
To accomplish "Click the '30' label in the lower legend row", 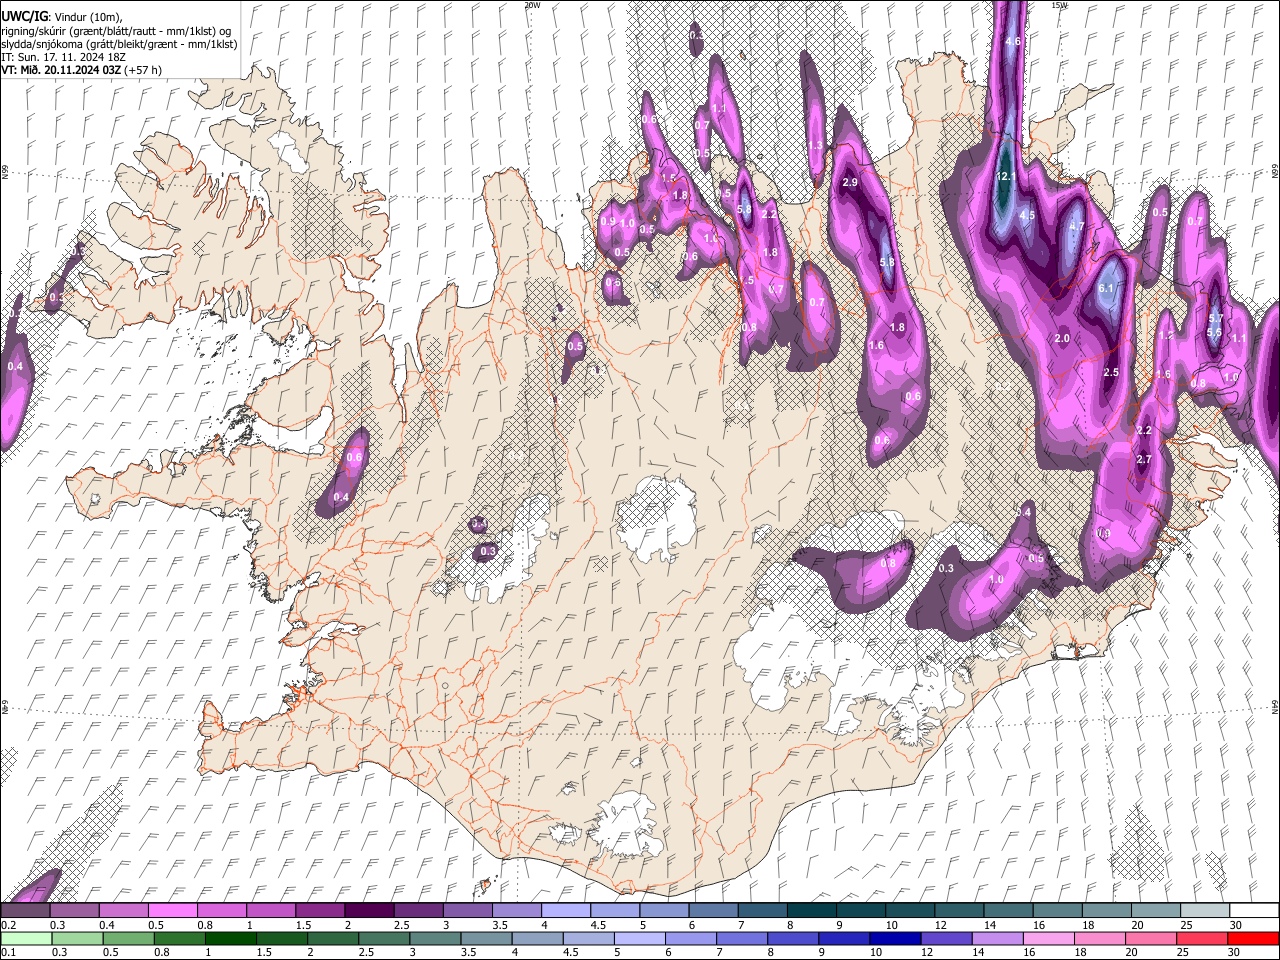I will coord(1236,952).
